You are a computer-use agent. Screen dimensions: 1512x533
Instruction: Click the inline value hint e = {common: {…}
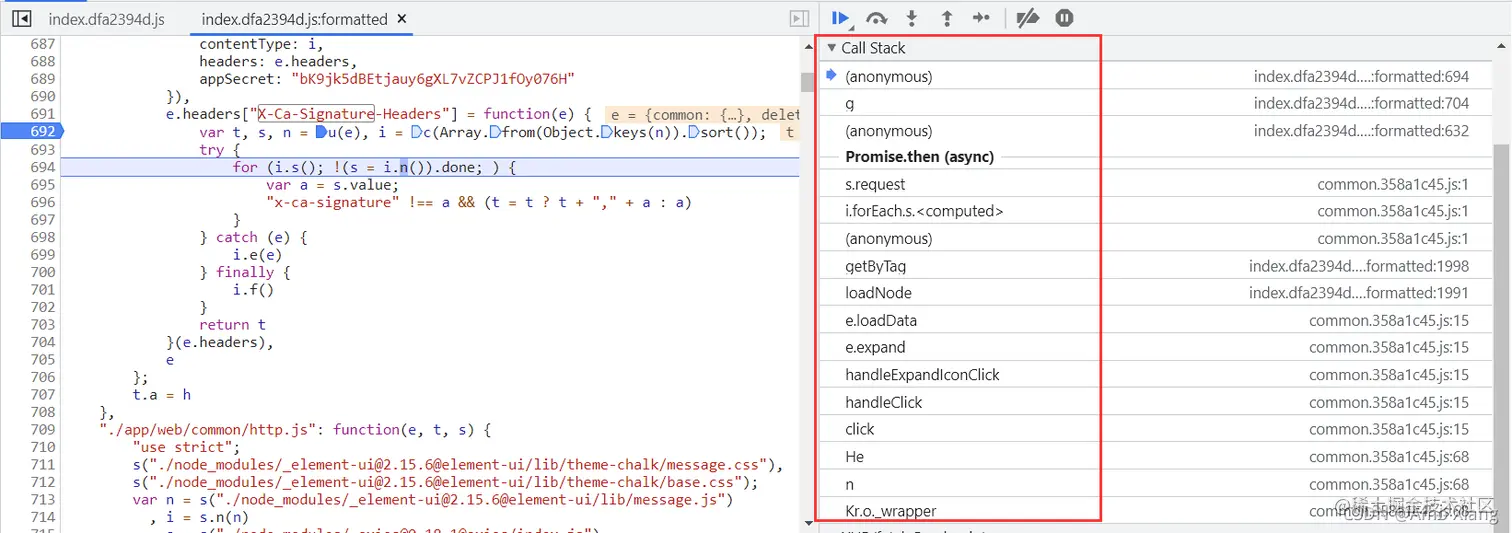pyautogui.click(x=701, y=114)
